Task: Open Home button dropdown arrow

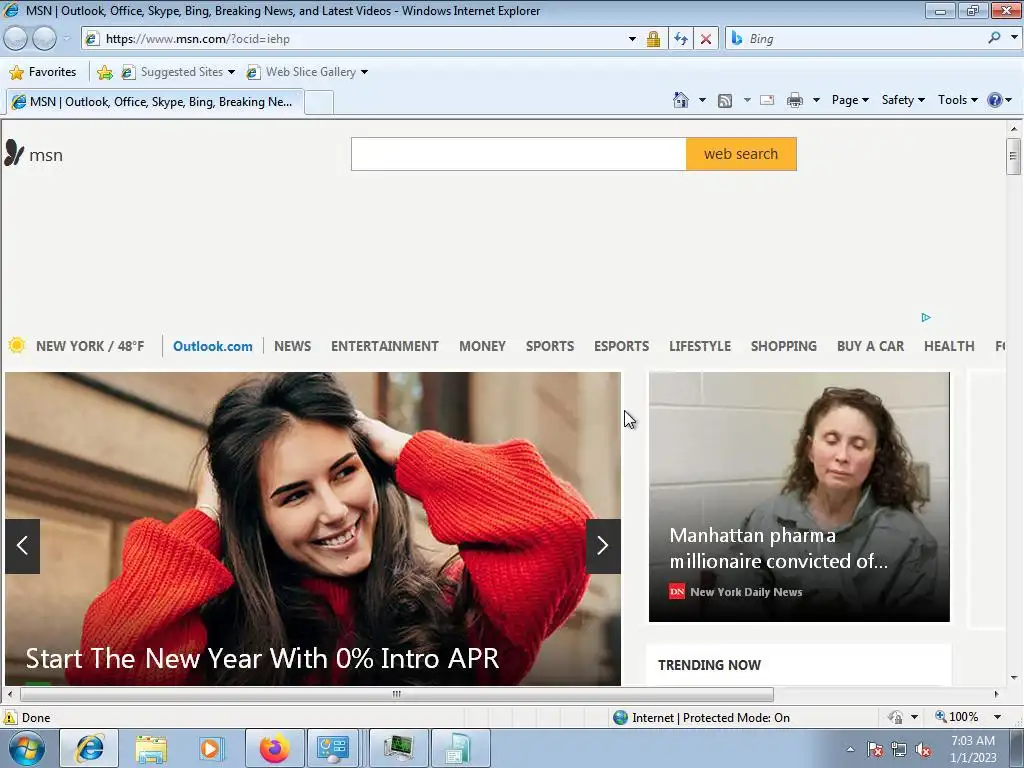Action: point(702,100)
